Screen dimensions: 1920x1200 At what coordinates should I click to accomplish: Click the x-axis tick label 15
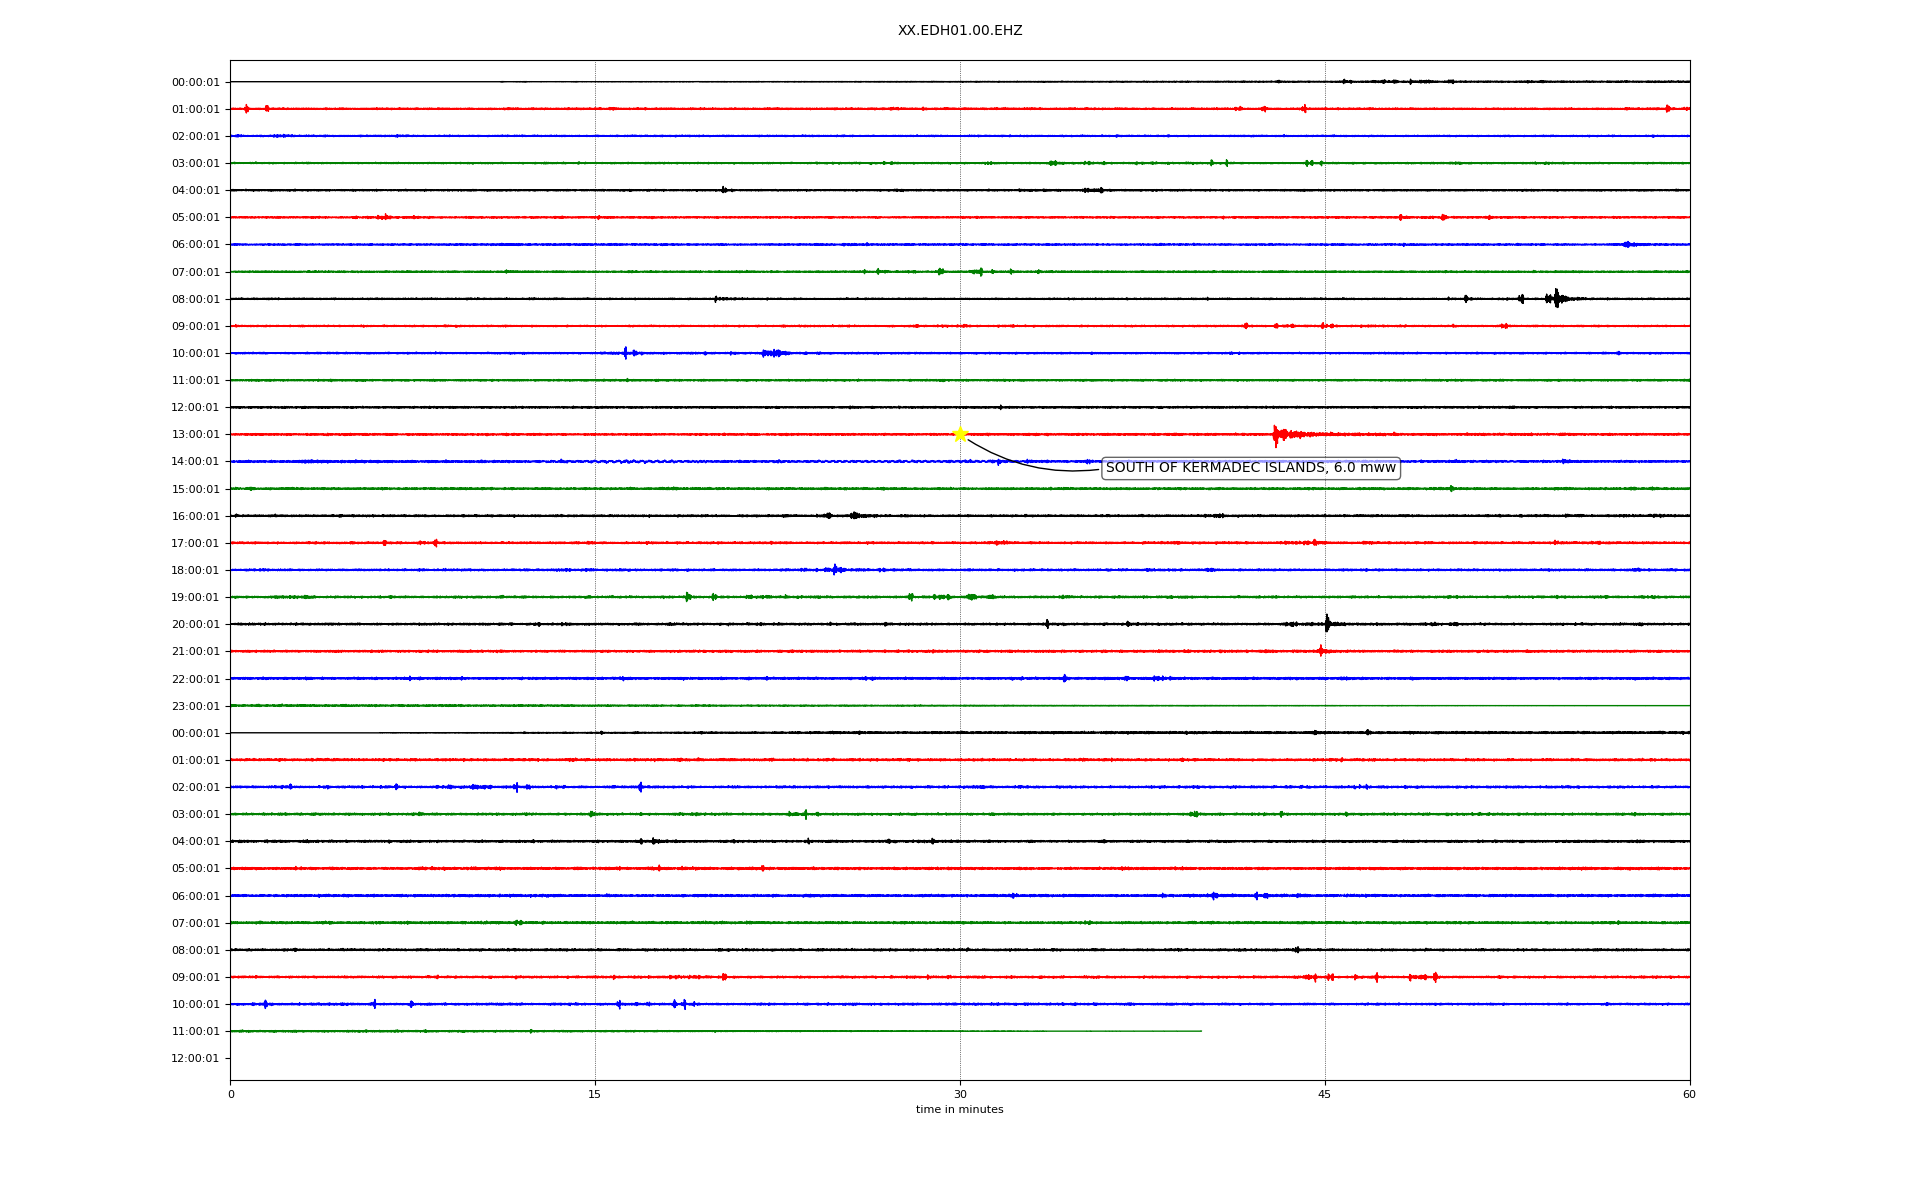pyautogui.click(x=595, y=1094)
